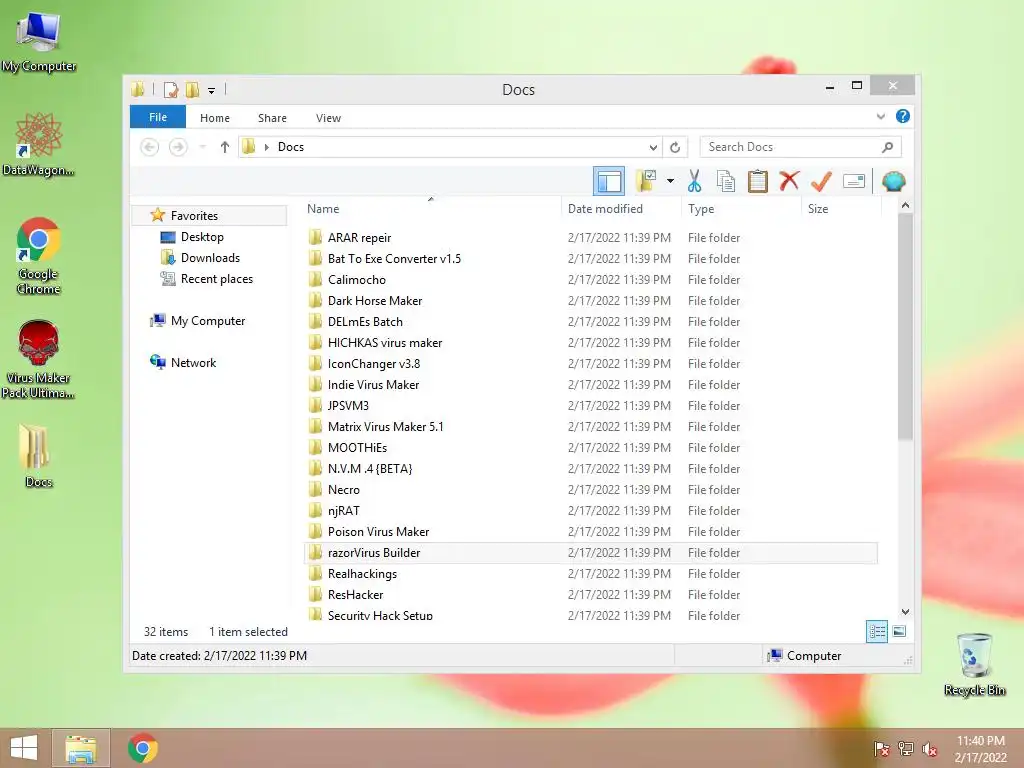Switch to the Home ribbon tab
This screenshot has width=1024, height=768.
pyautogui.click(x=215, y=118)
